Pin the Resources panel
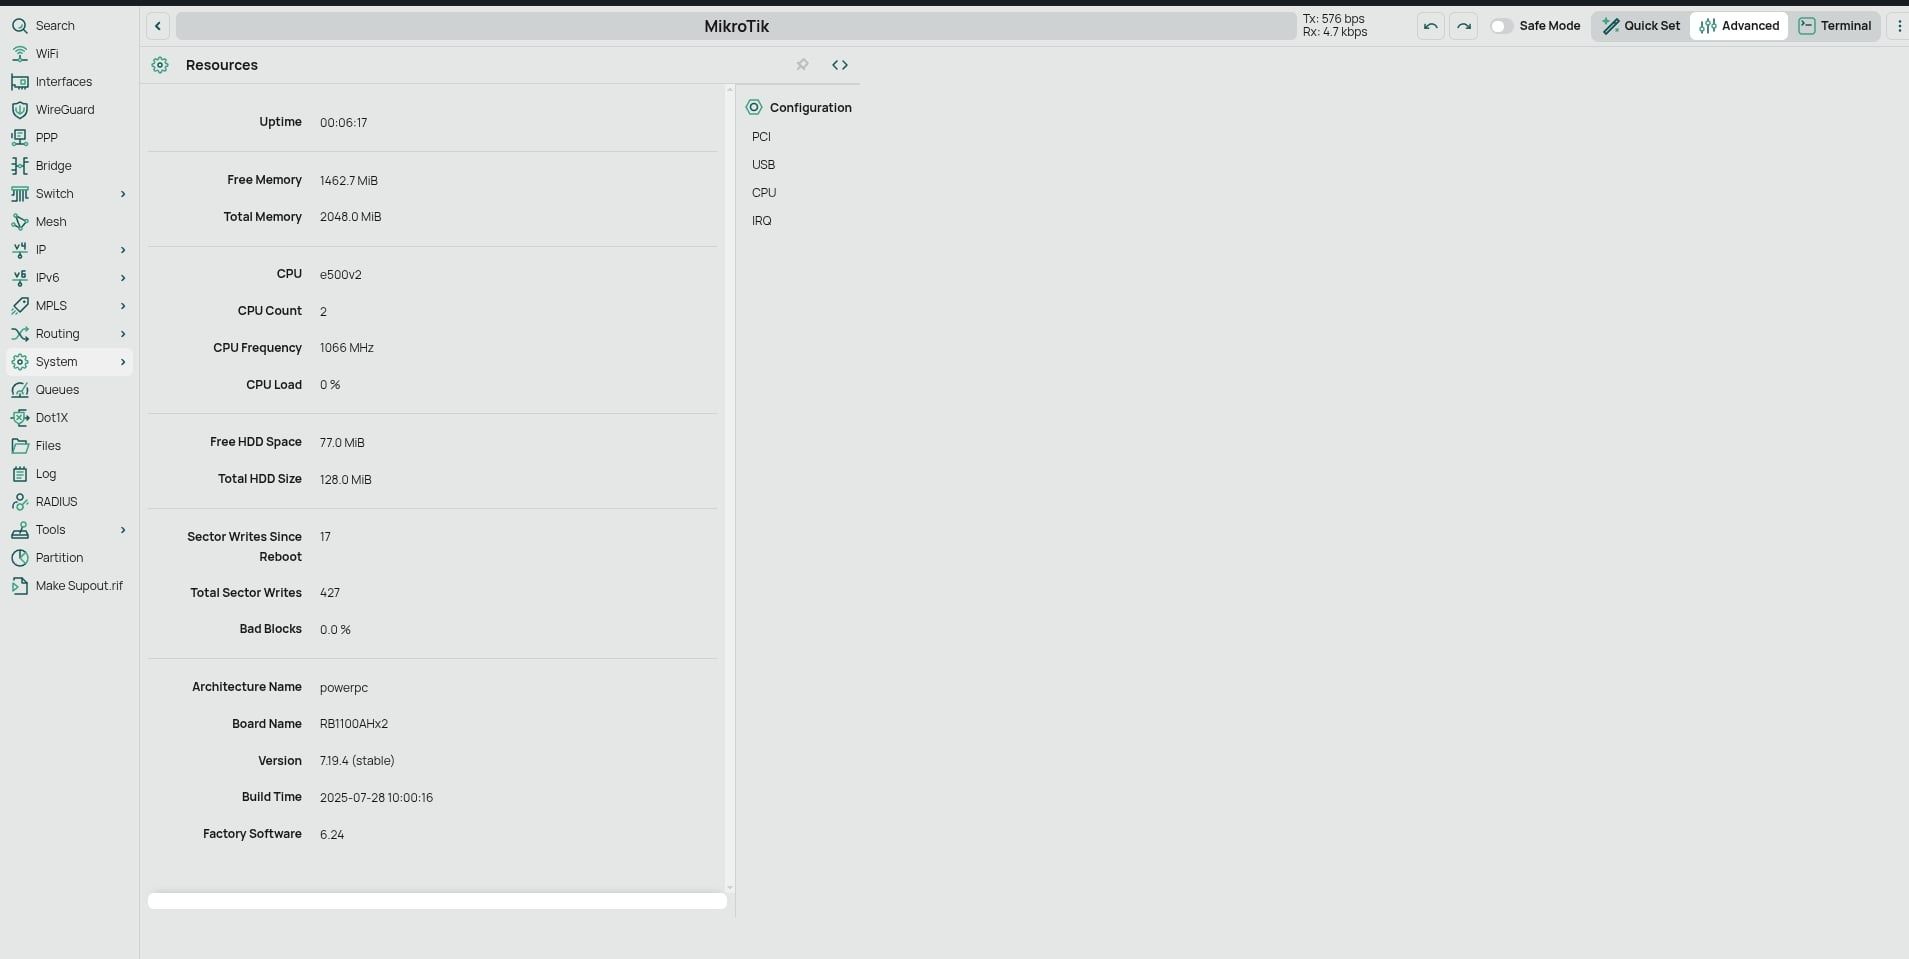This screenshot has width=1909, height=959. (802, 65)
